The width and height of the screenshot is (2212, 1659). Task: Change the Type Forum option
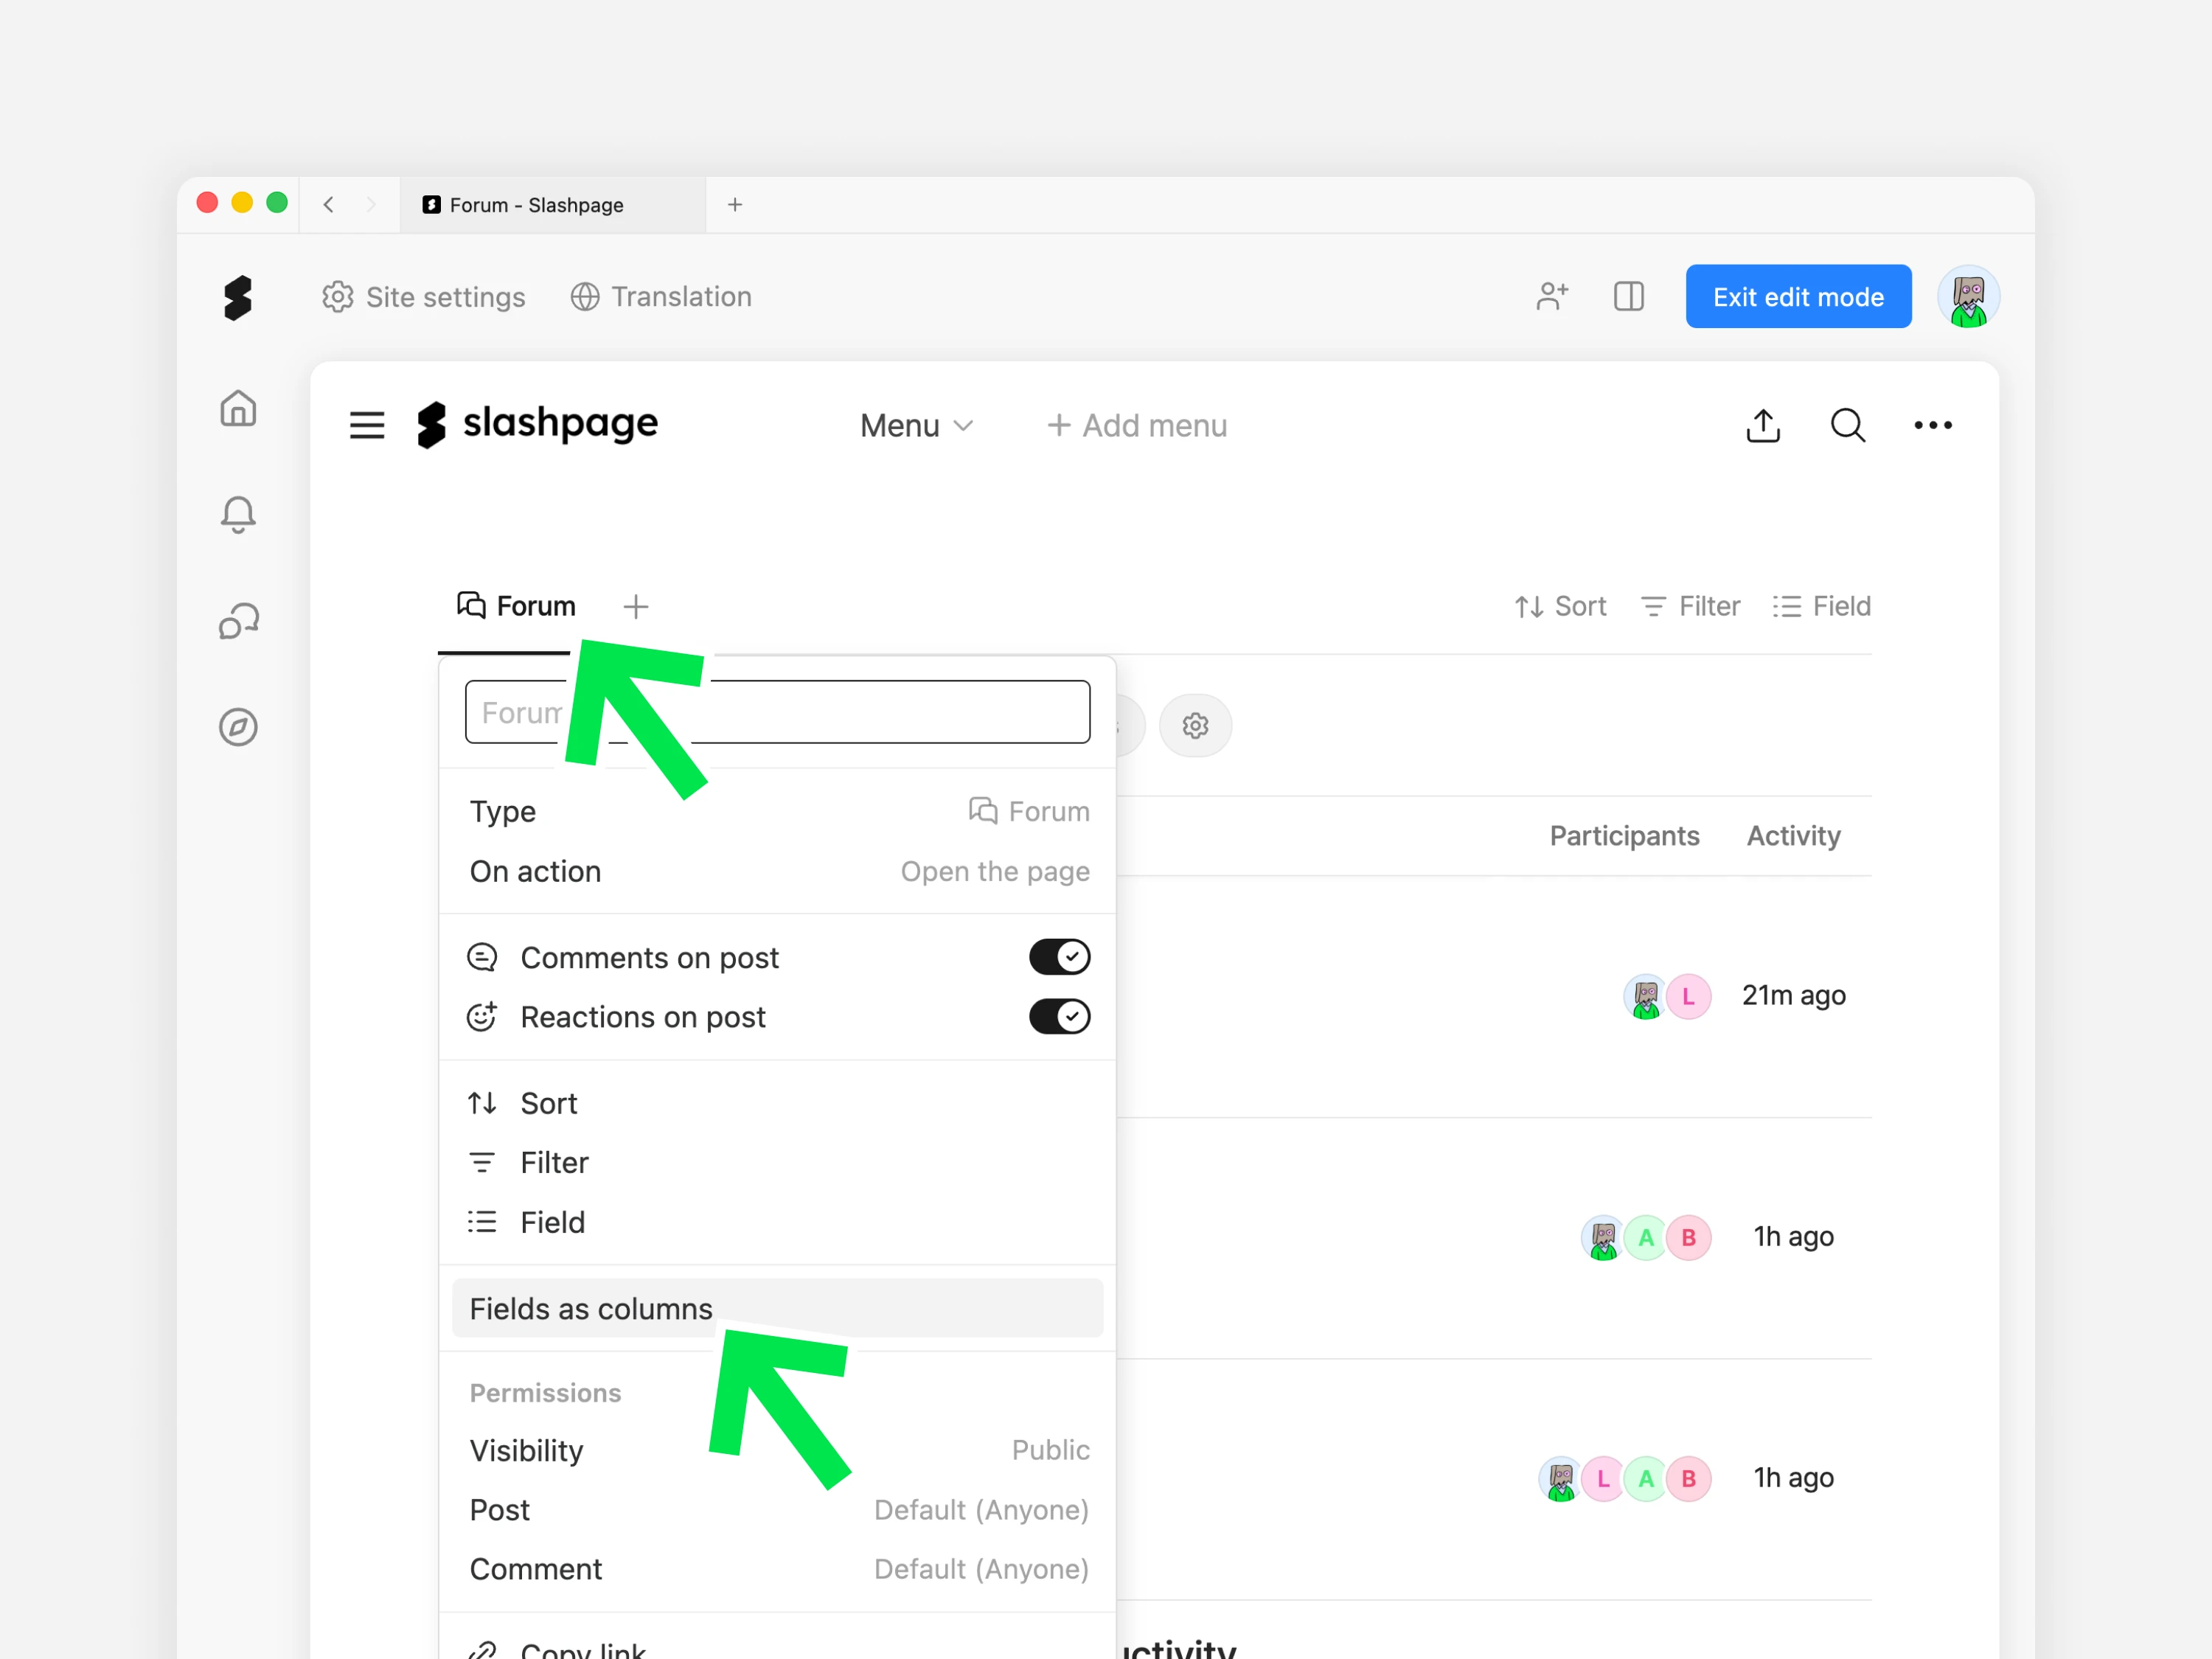pyautogui.click(x=1029, y=811)
